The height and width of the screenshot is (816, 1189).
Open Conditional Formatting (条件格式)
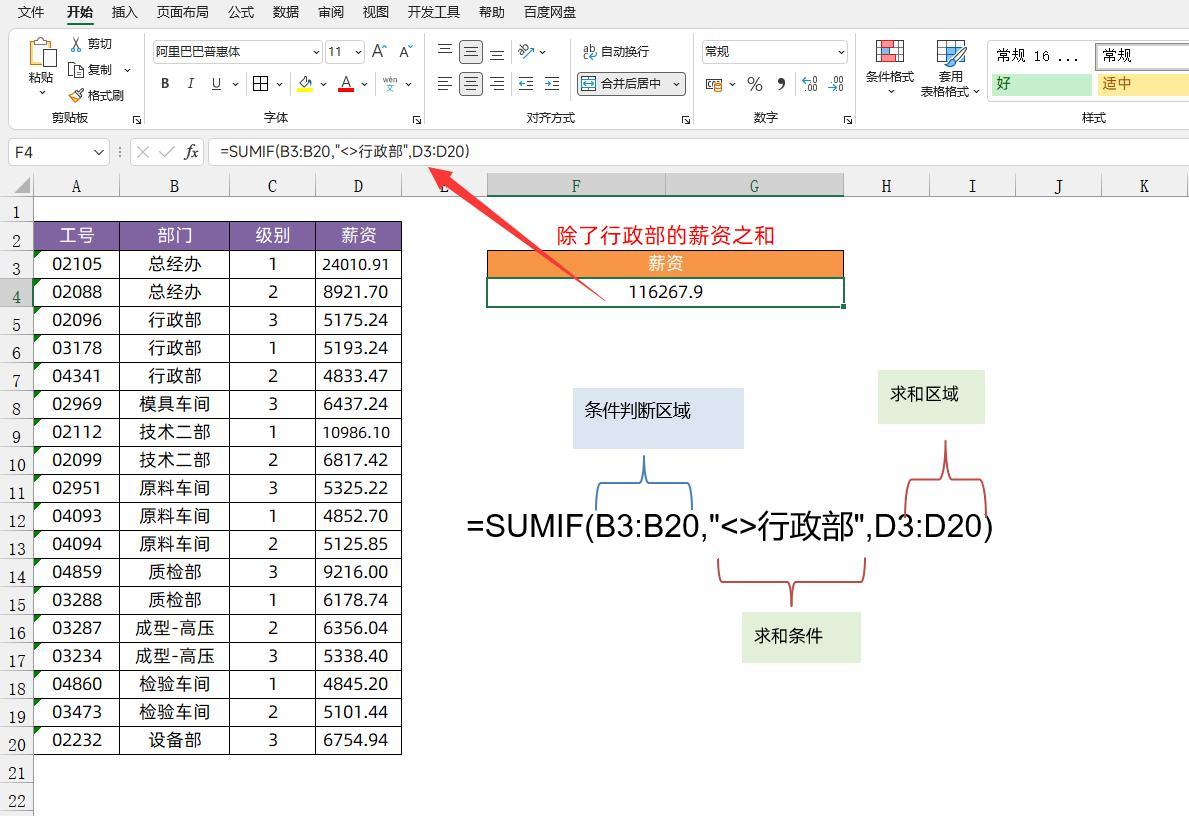click(889, 67)
